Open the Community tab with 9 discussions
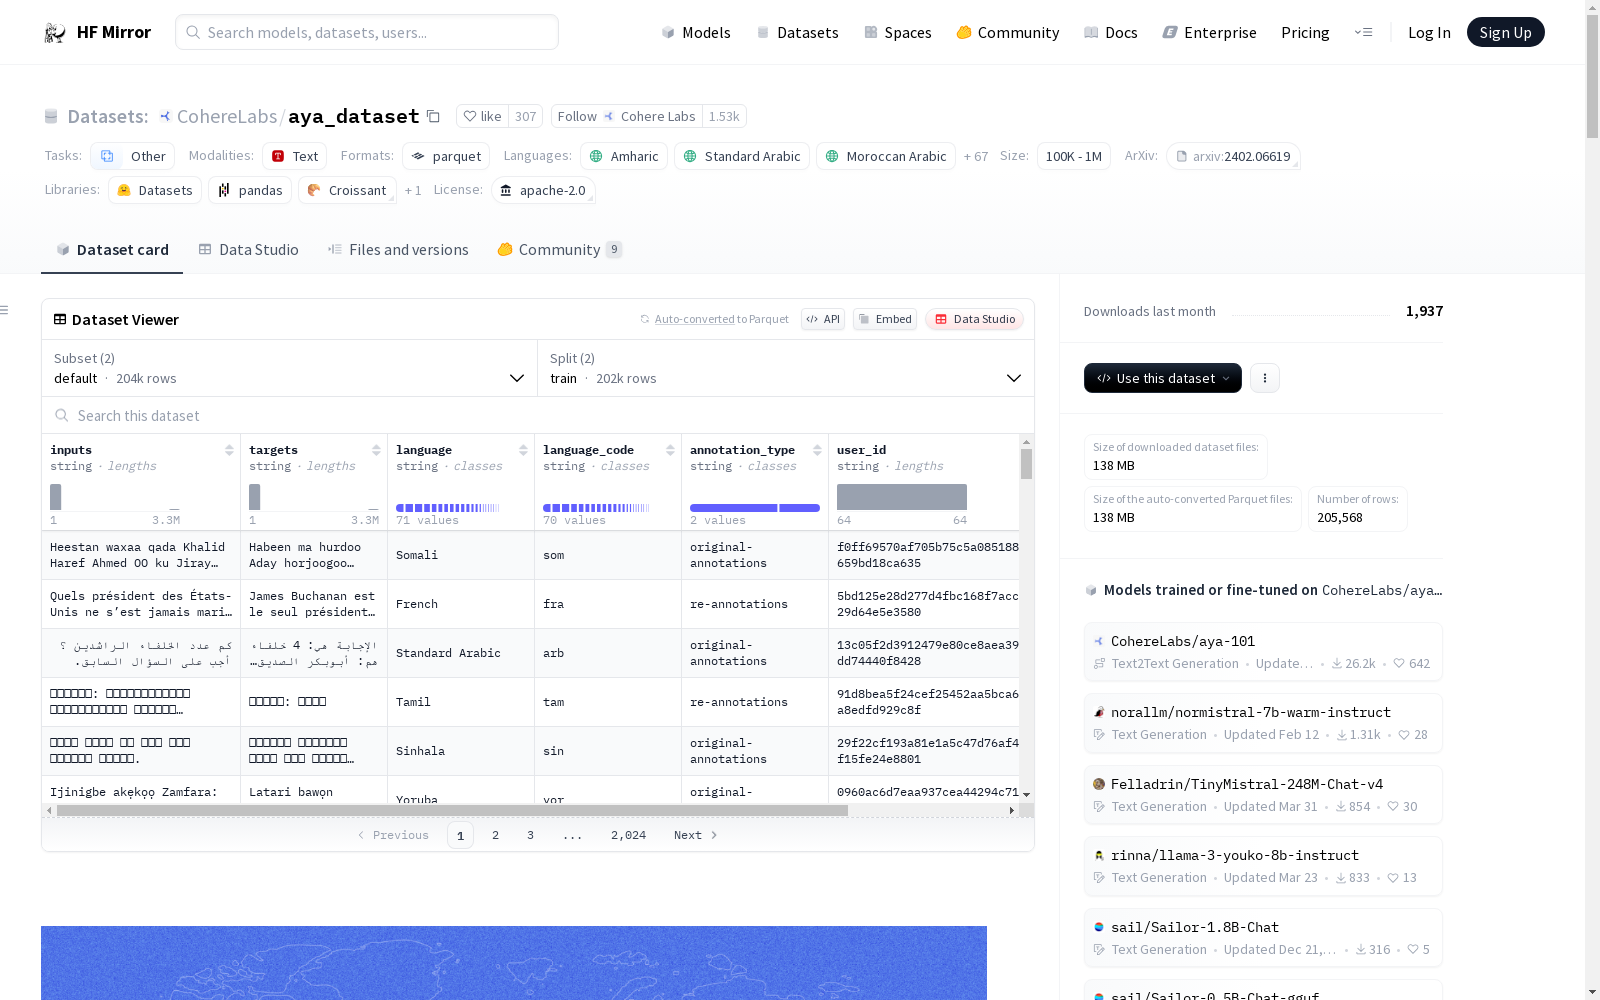The height and width of the screenshot is (1000, 1600). point(559,250)
